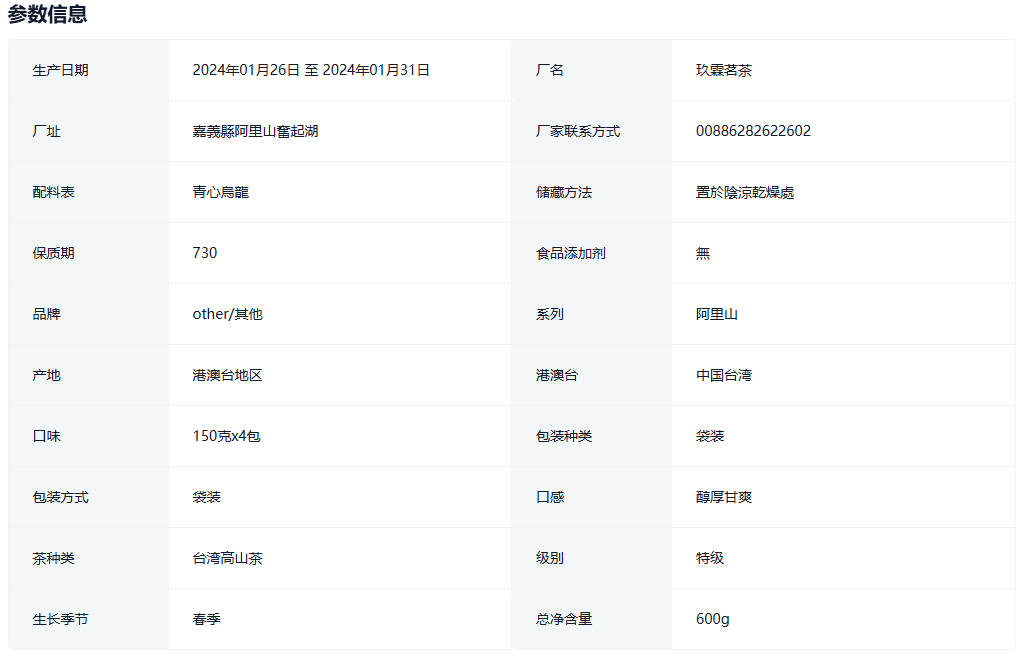Viewport: 1026px width, 658px height.
Task: Click the origin value 港澳台地区
Action: (x=227, y=375)
